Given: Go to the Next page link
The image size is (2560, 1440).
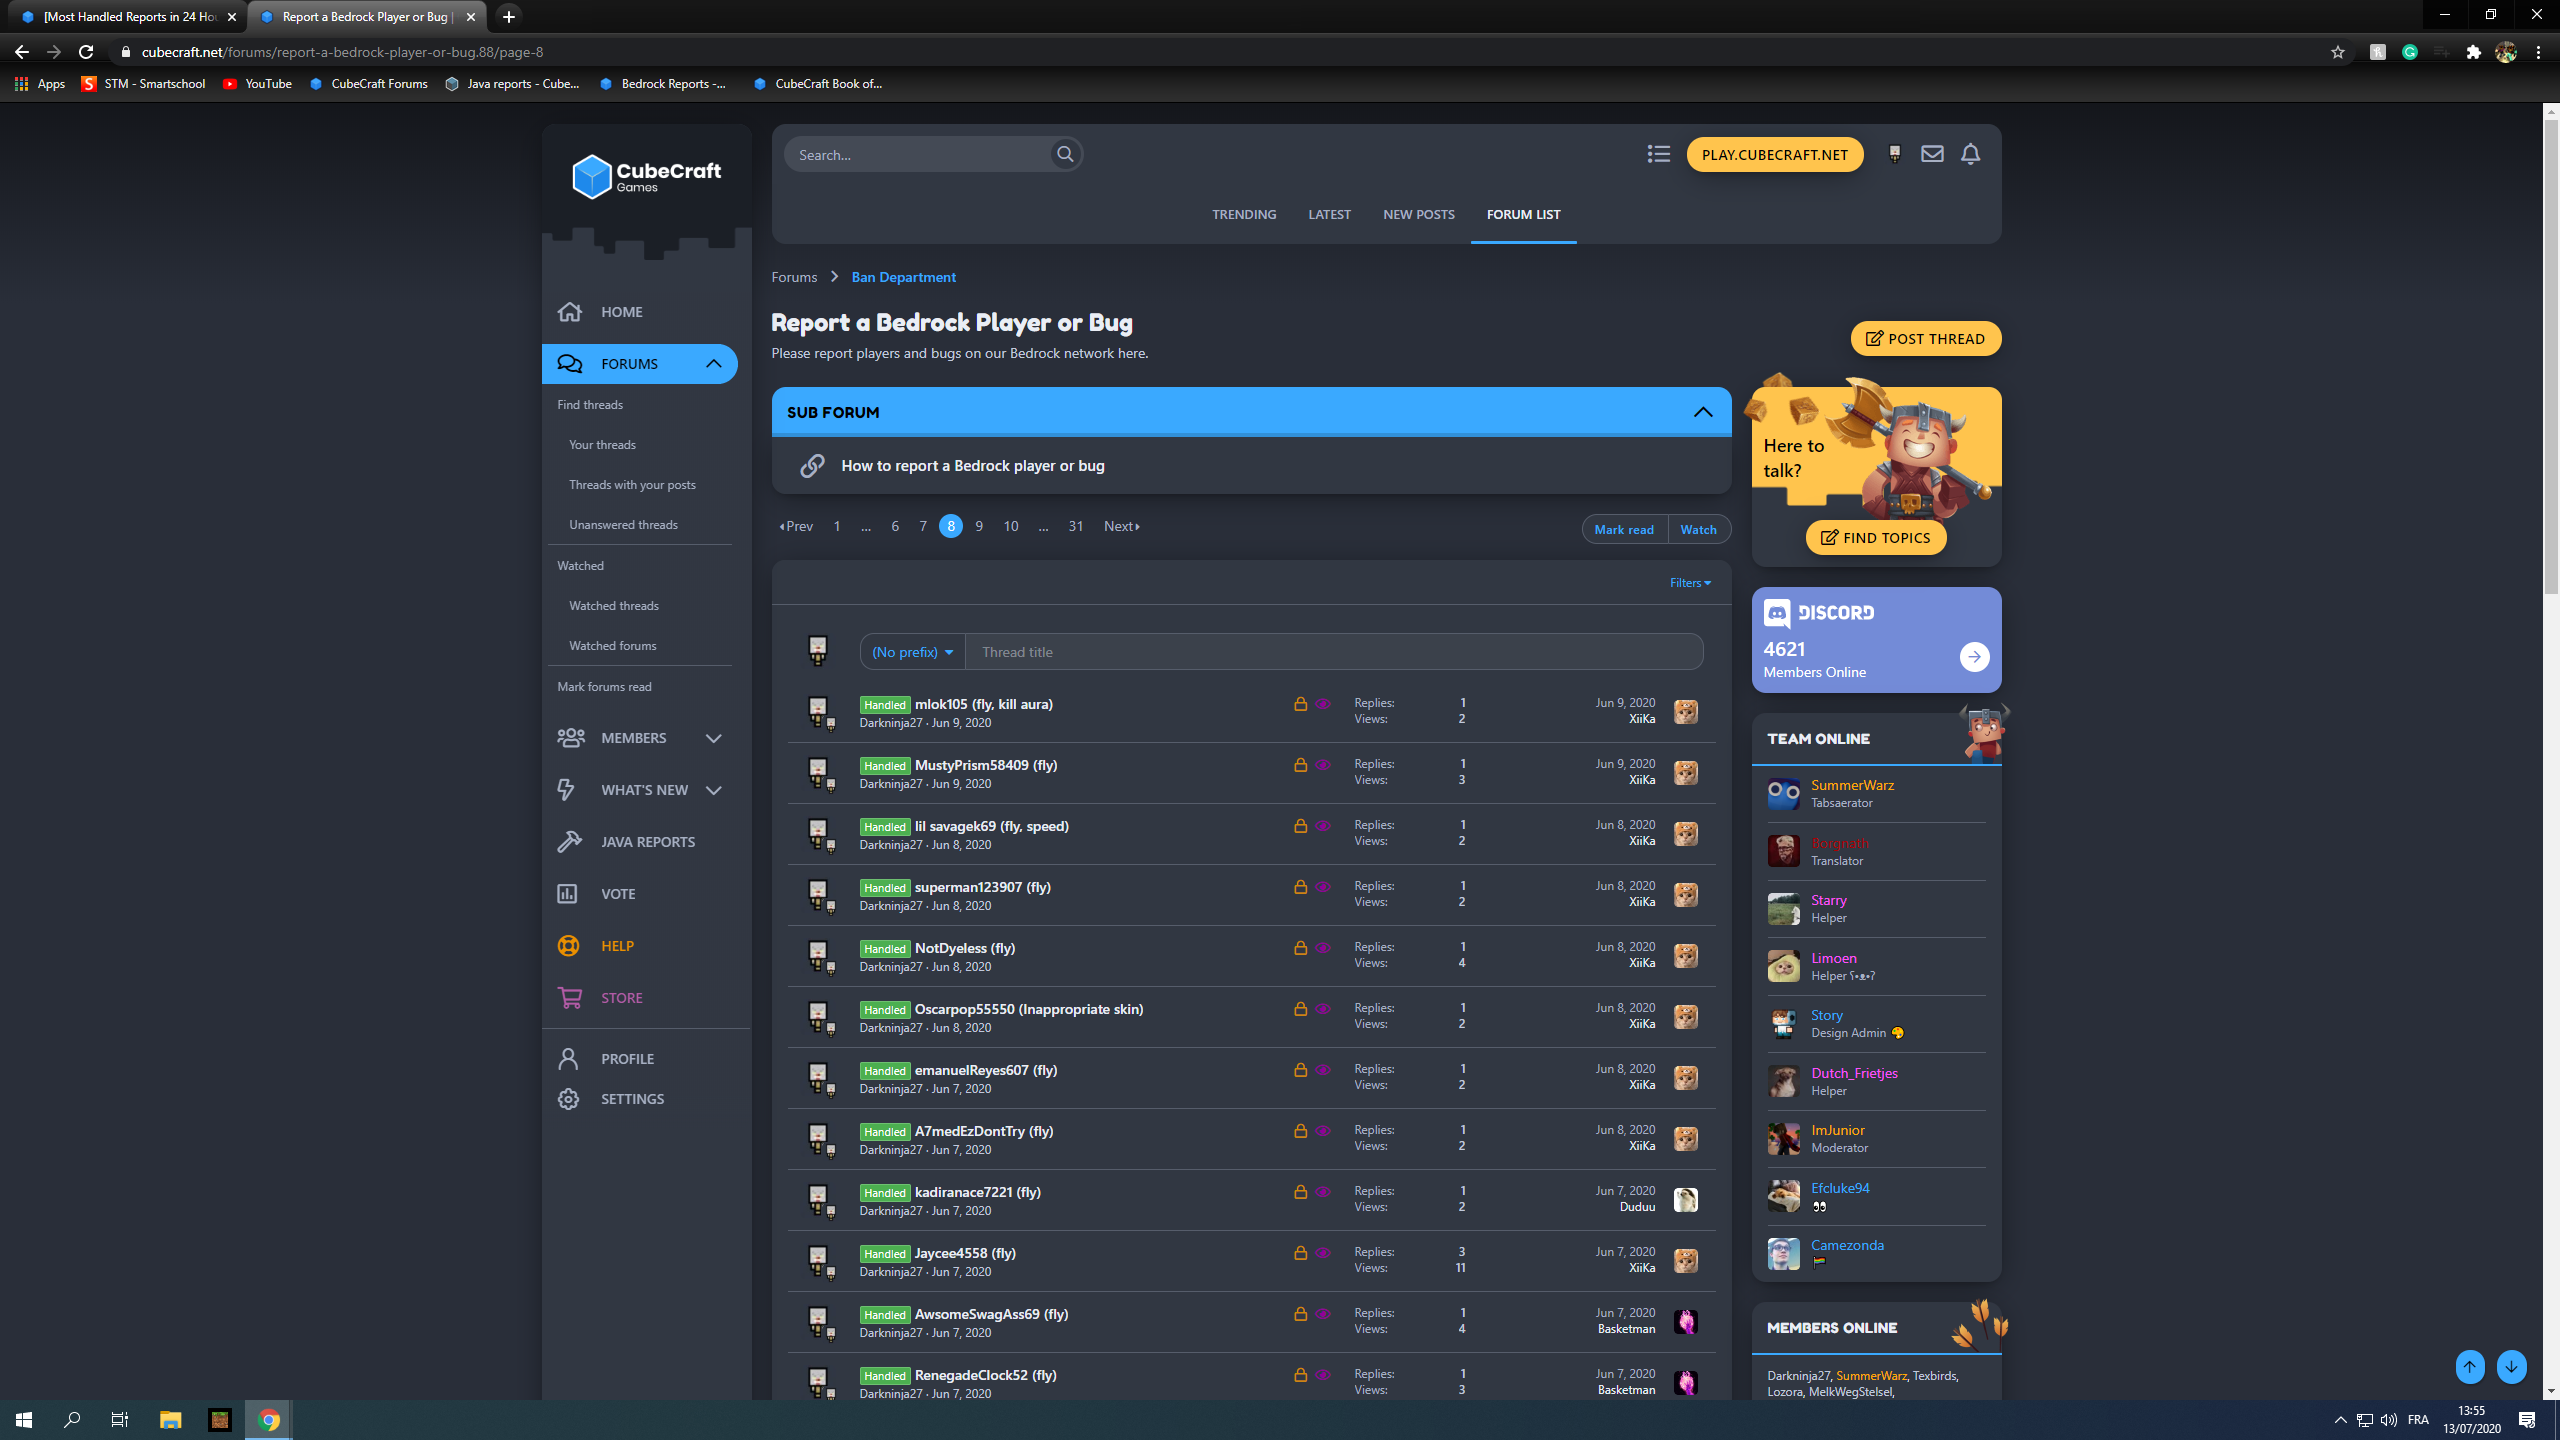Looking at the screenshot, I should [1121, 526].
